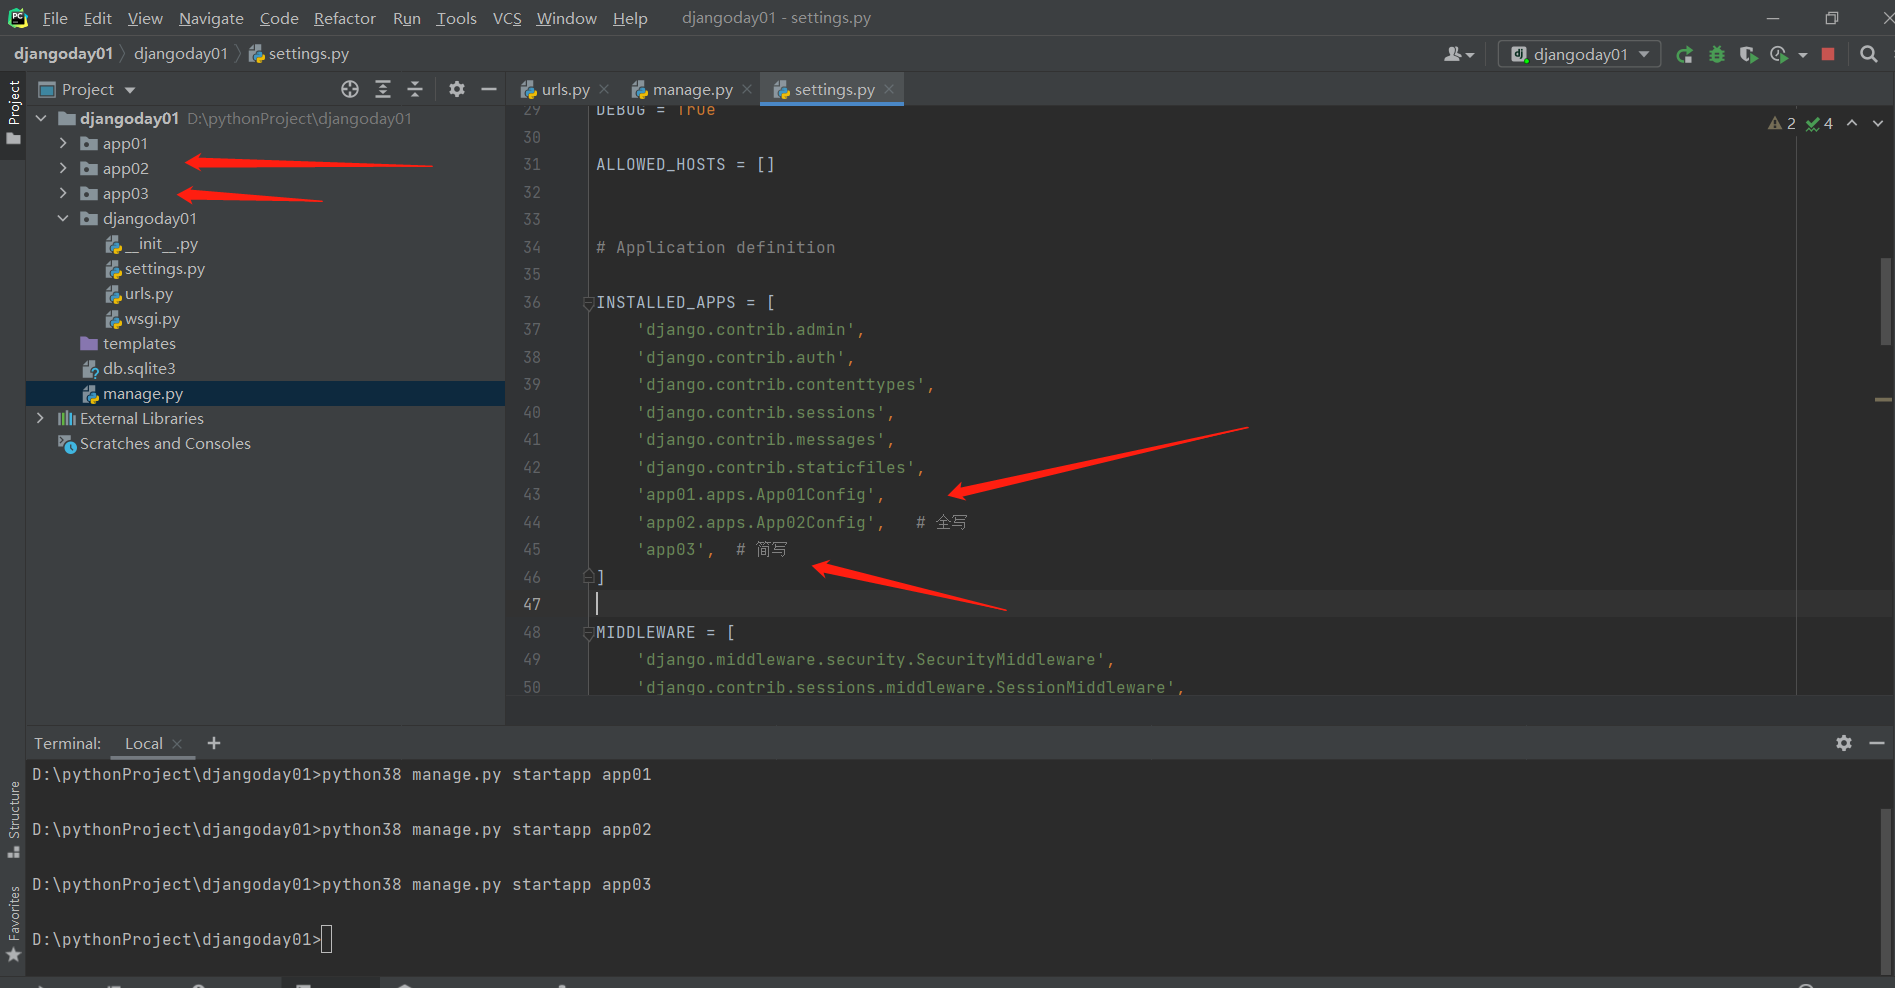Close the manage.py editor tab
Image resolution: width=1895 pixels, height=988 pixels.
747,90
